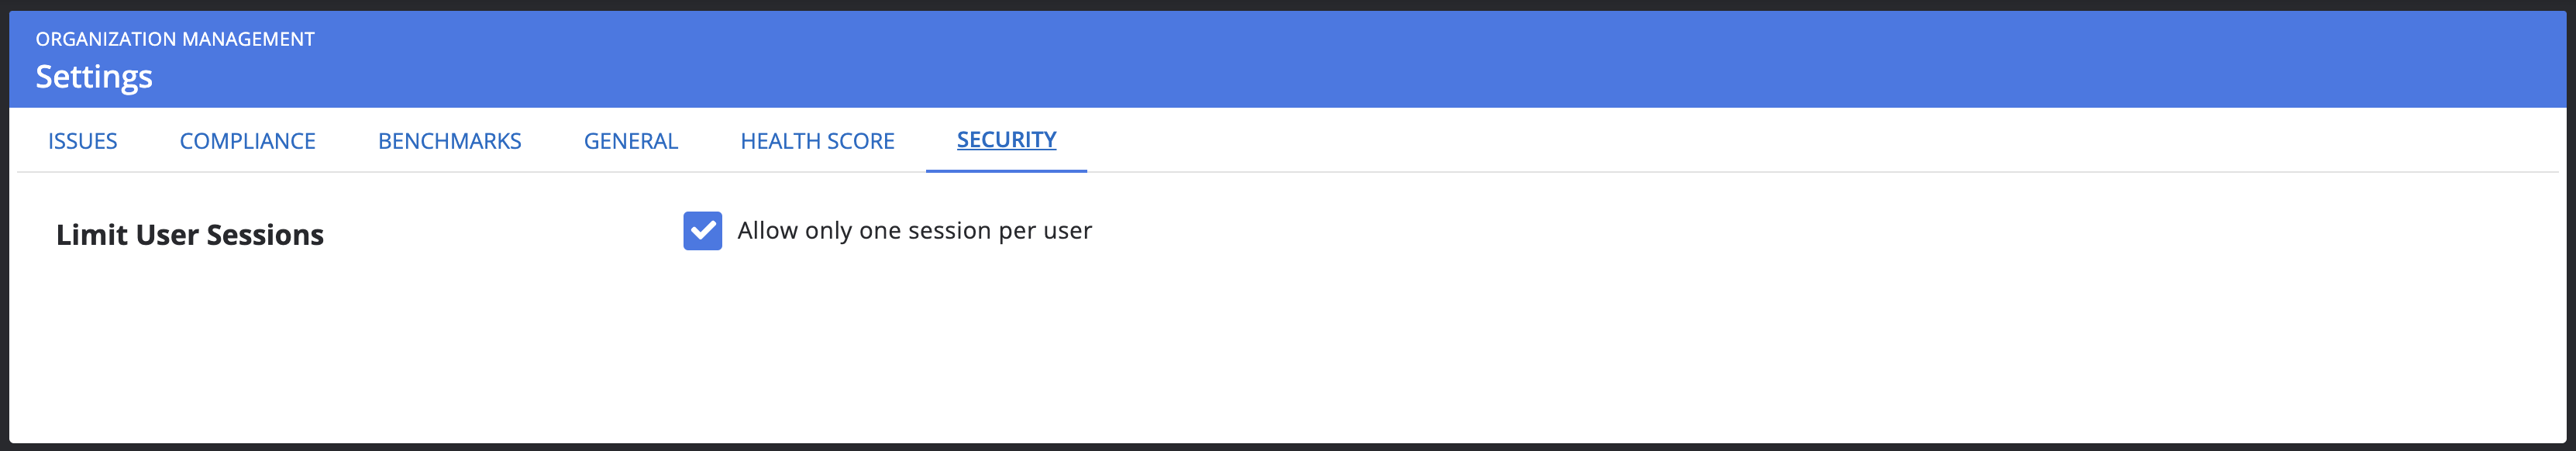View general organization settings tab
Viewport: 2576px width, 451px height.
[x=630, y=141]
